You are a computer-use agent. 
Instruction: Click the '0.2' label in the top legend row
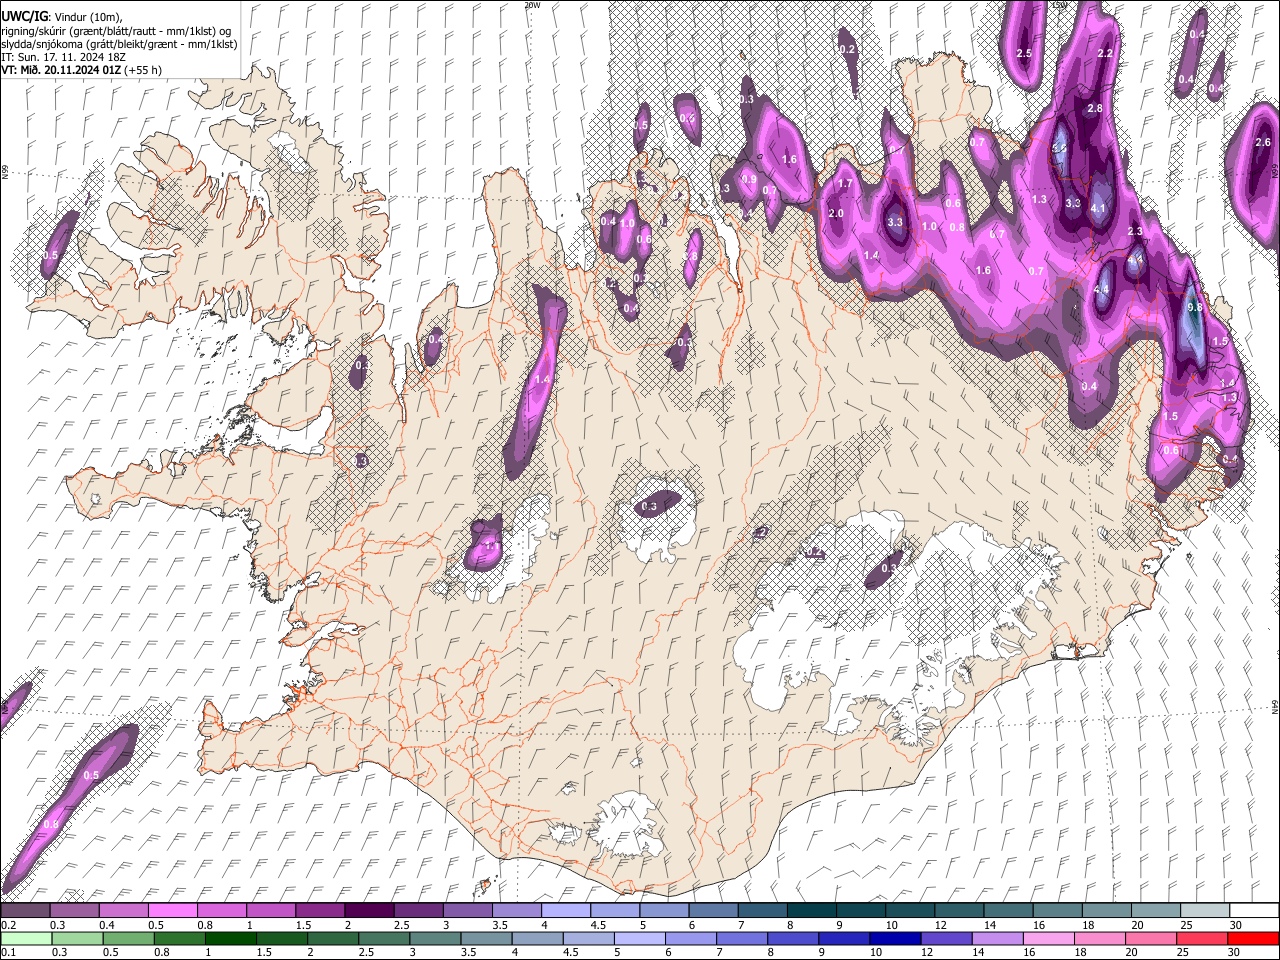pos(7,925)
